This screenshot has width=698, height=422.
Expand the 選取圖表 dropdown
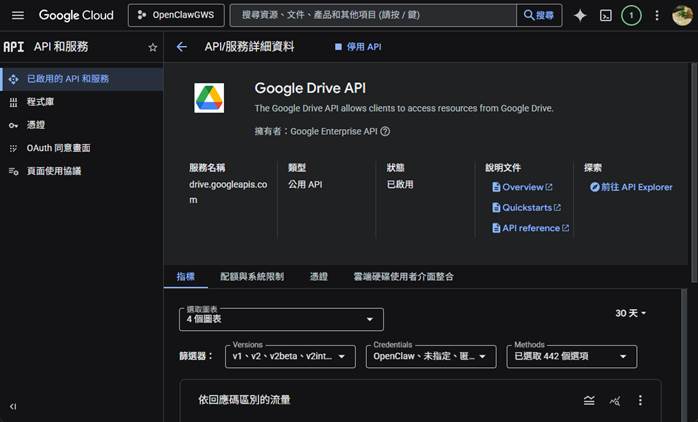point(281,319)
